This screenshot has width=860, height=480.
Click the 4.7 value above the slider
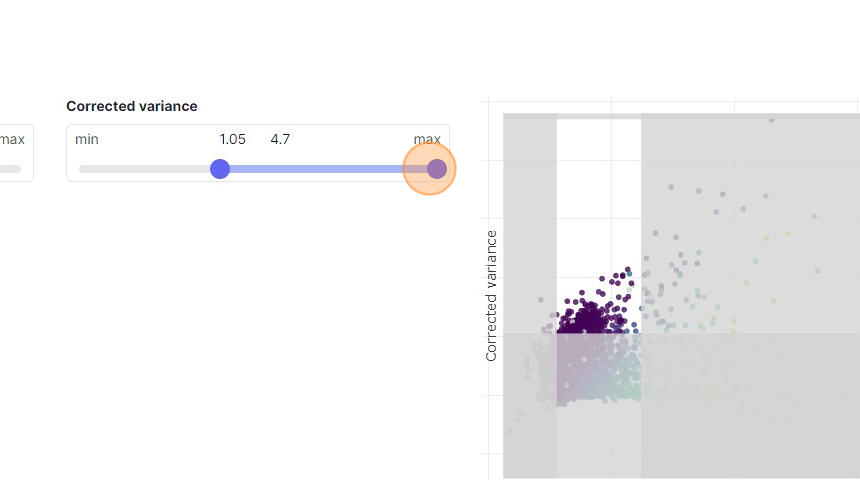tap(280, 139)
